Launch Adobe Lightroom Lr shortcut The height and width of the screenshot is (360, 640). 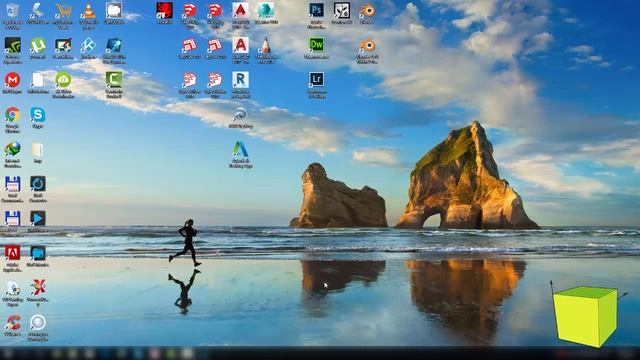317,80
